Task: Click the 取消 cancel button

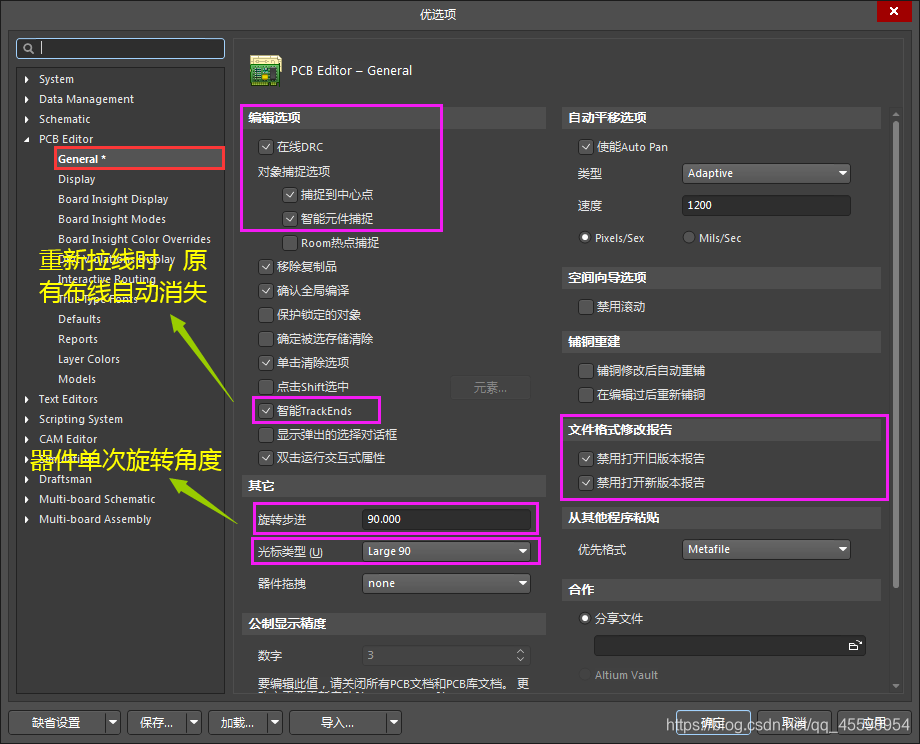Action: pos(794,722)
